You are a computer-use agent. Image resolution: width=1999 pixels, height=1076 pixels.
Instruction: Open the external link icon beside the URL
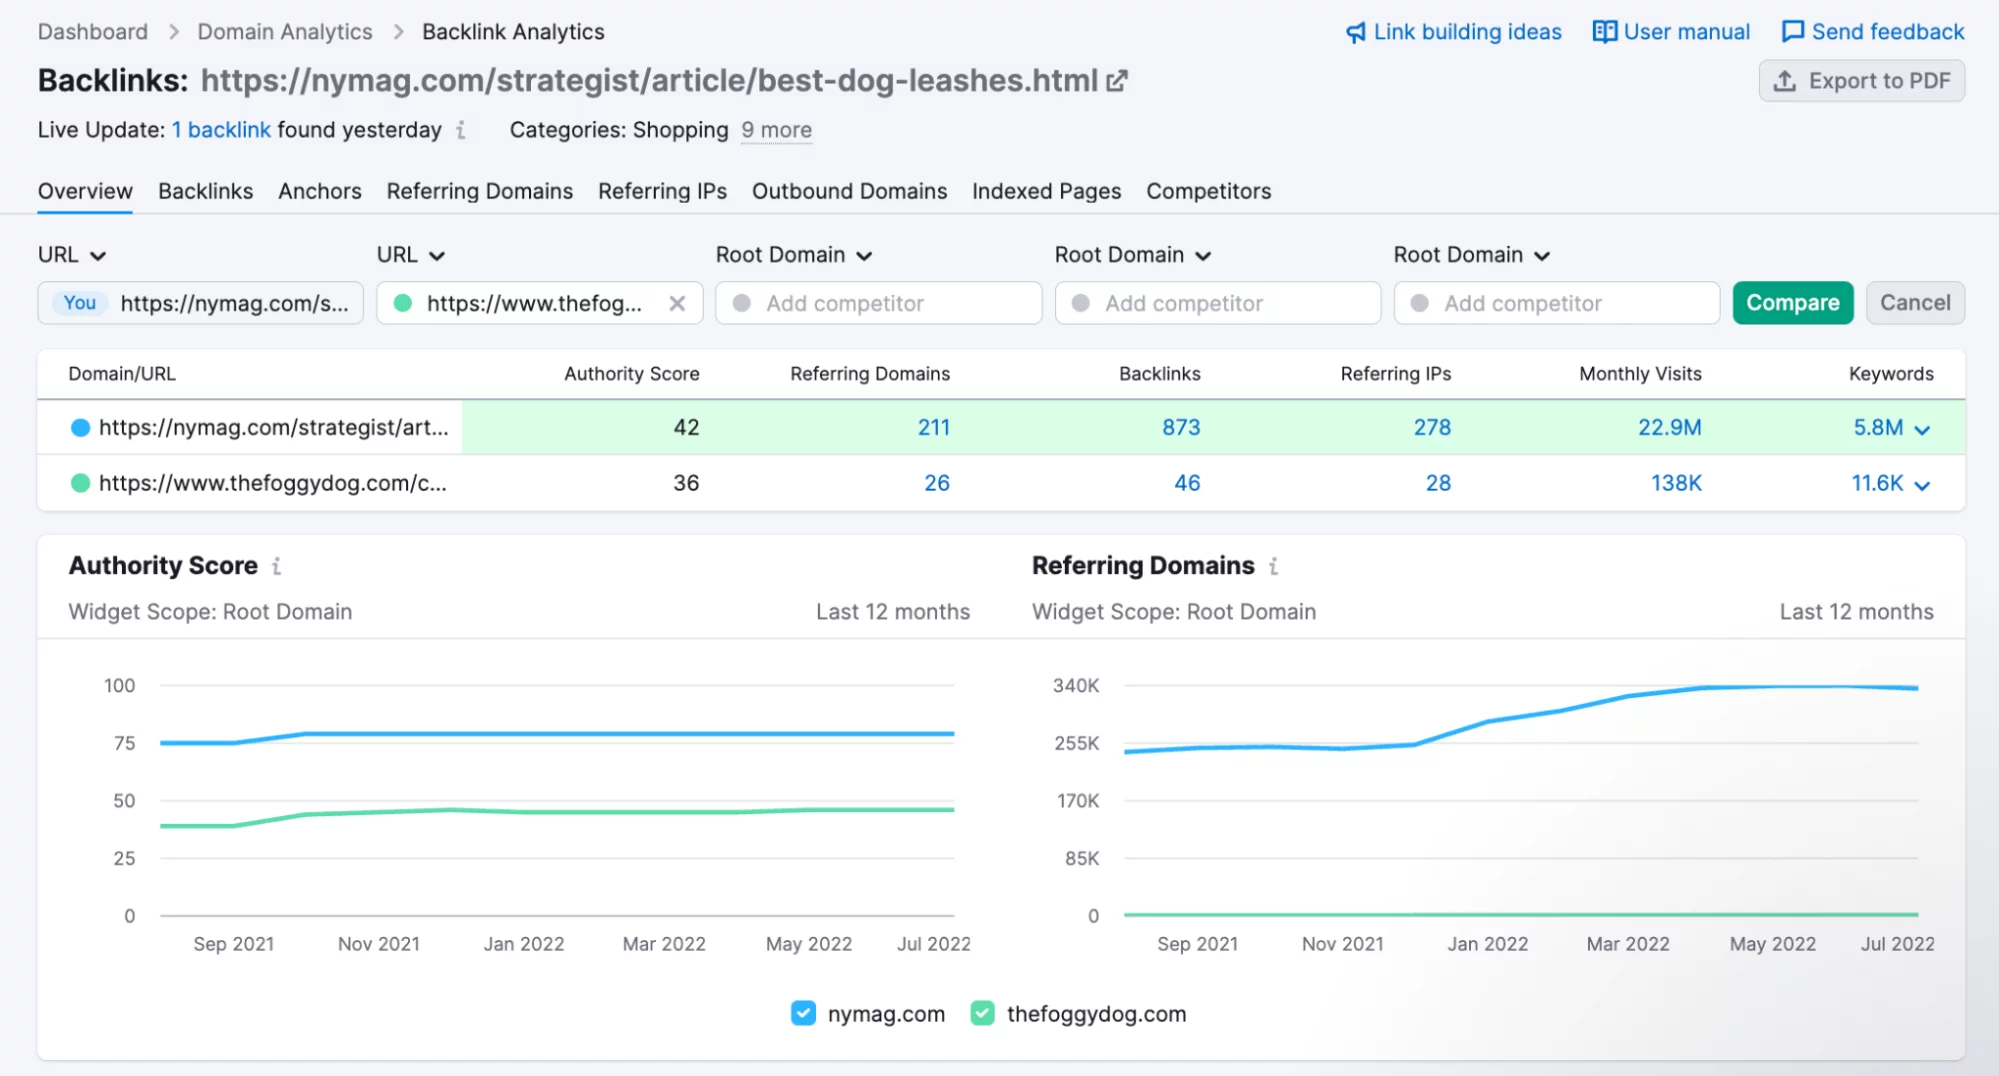click(1117, 81)
